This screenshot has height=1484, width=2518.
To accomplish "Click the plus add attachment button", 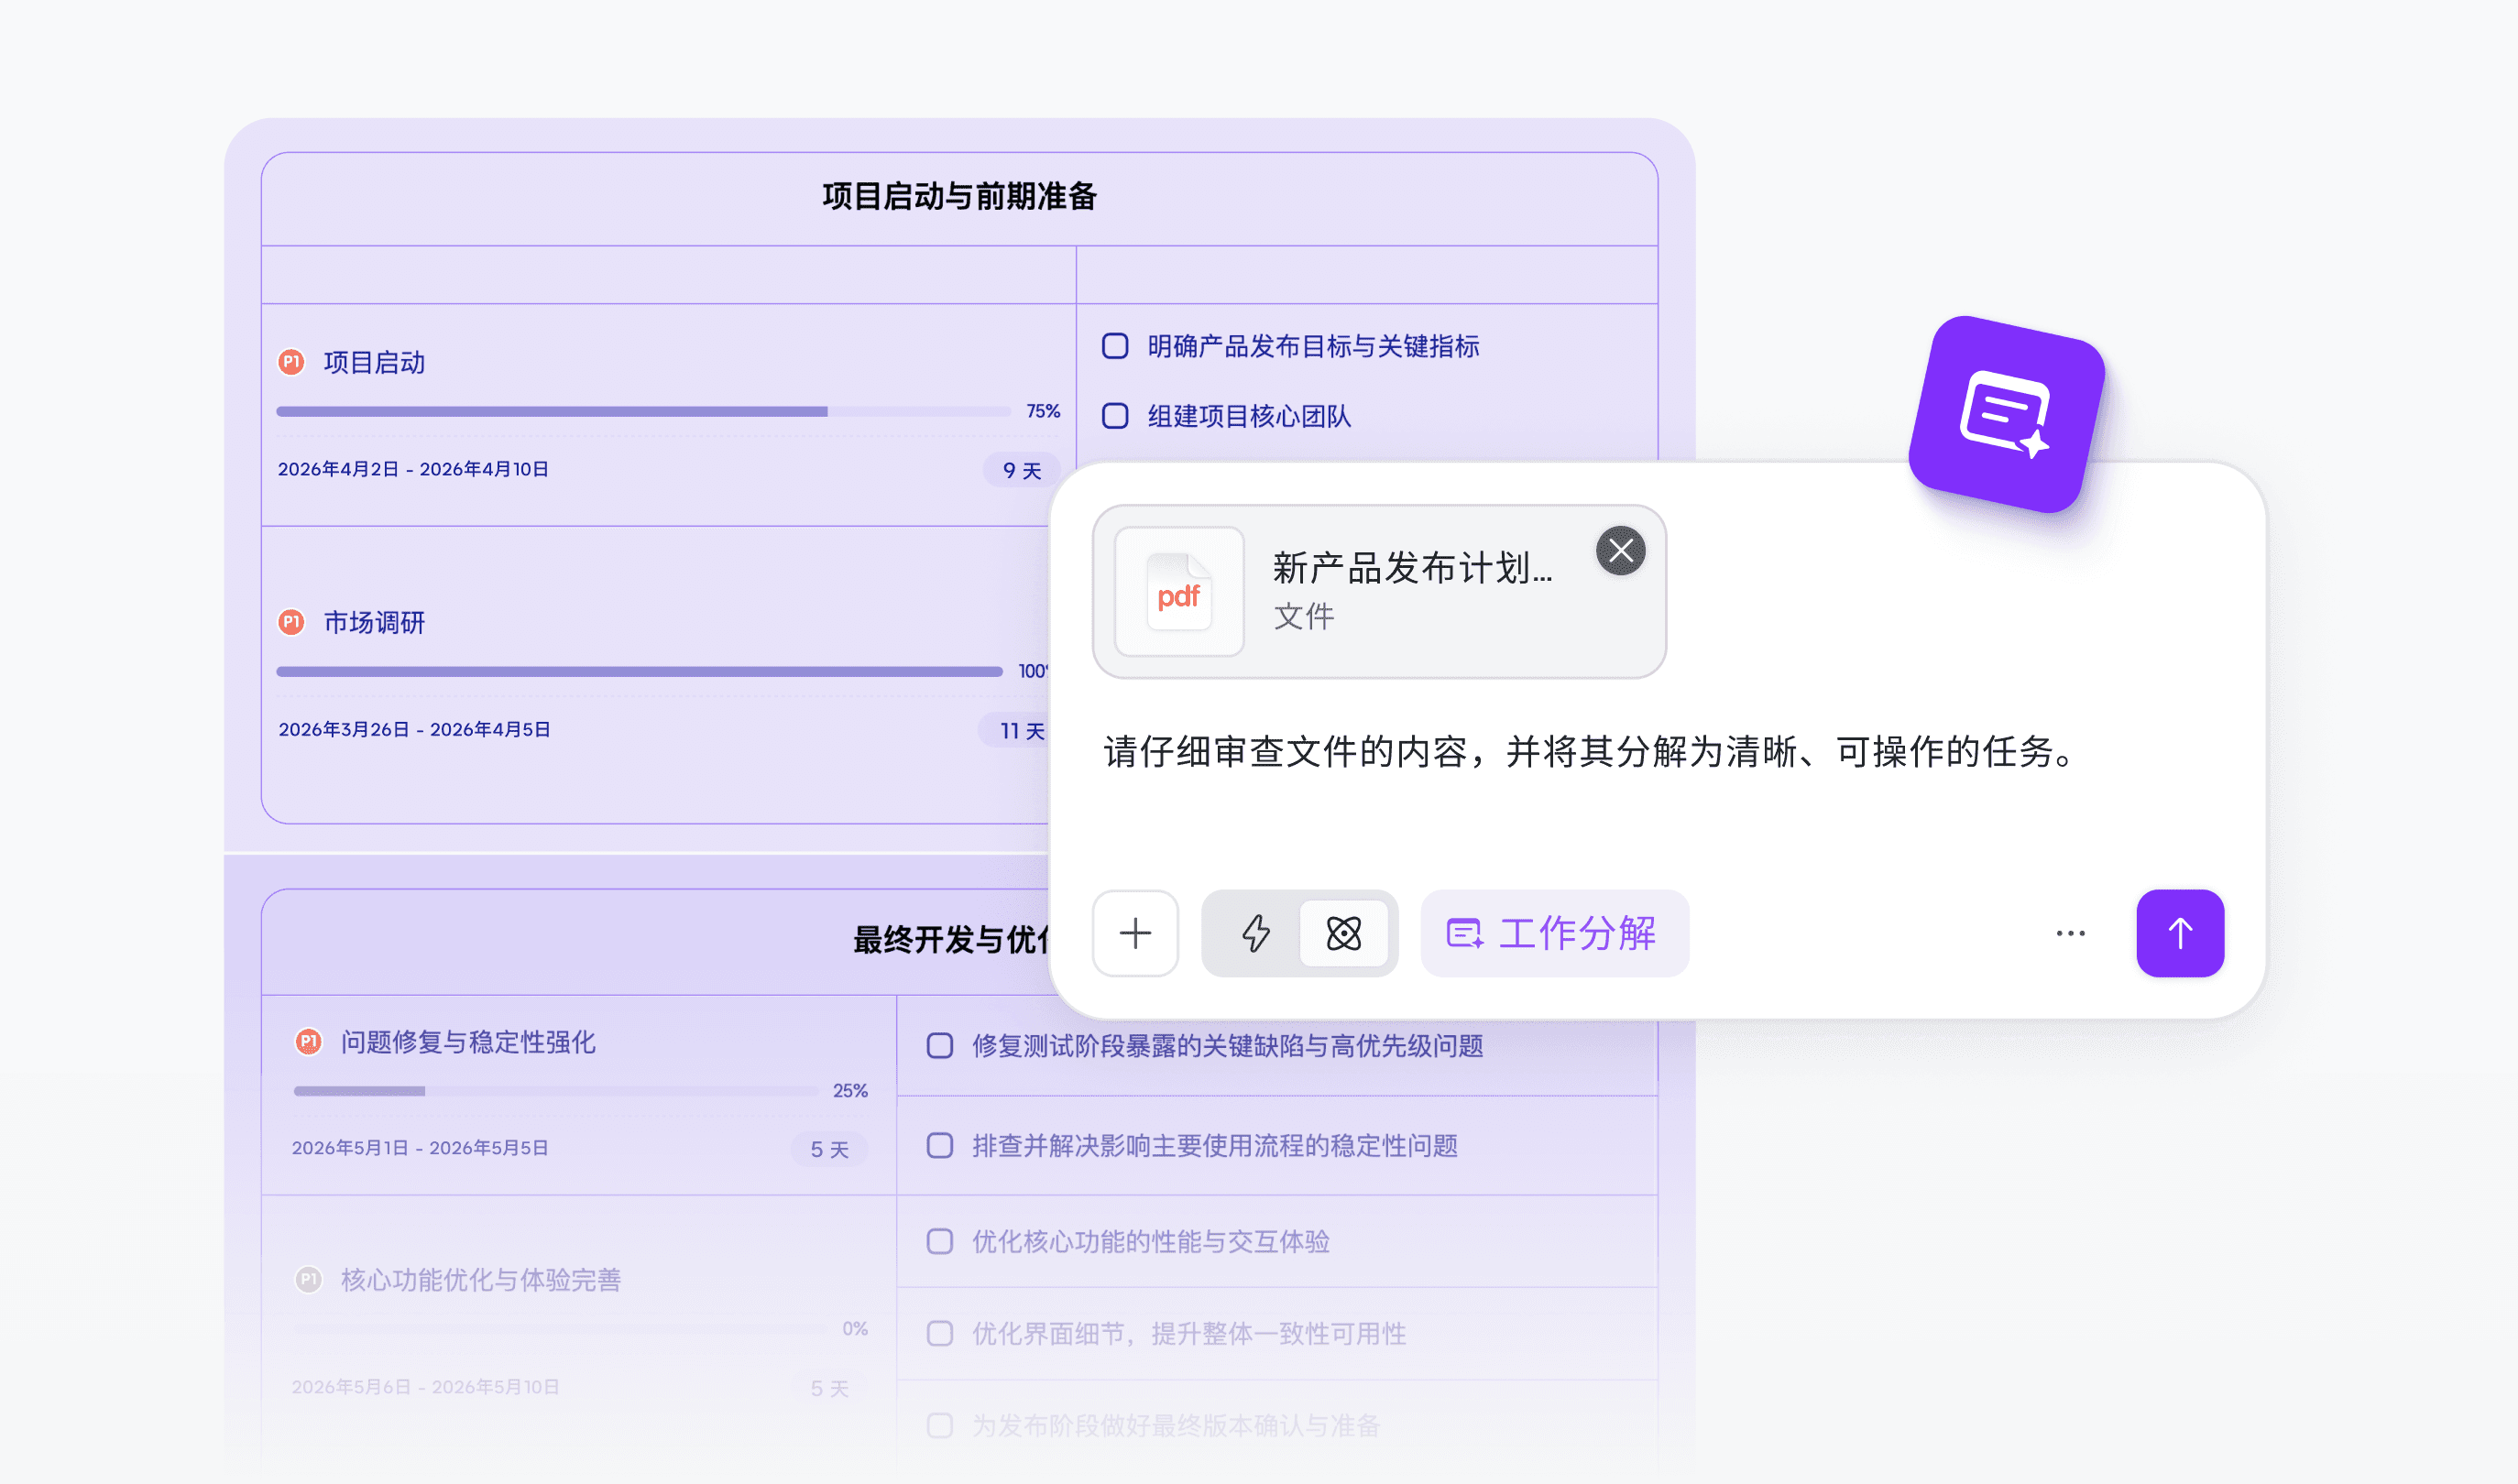I will (1135, 933).
